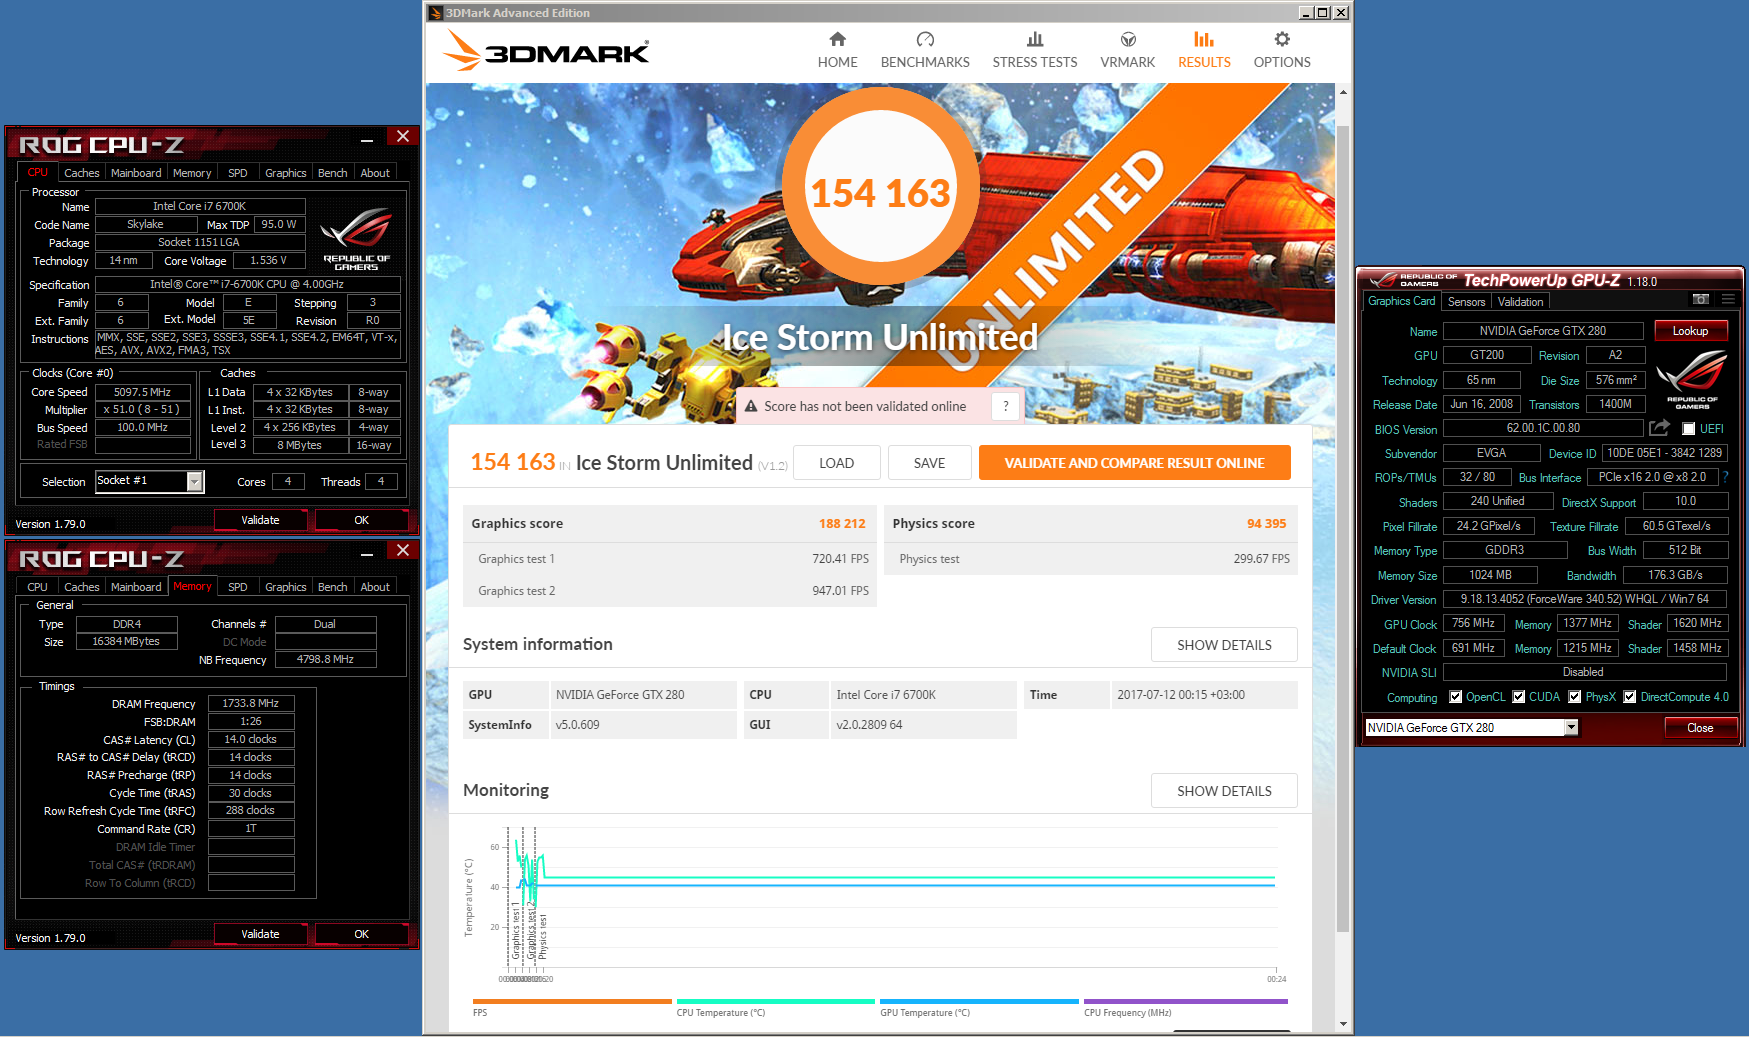Viewport: 1749px width, 1037px height.
Task: Click the Graphics score value 188 212
Action: point(842,523)
